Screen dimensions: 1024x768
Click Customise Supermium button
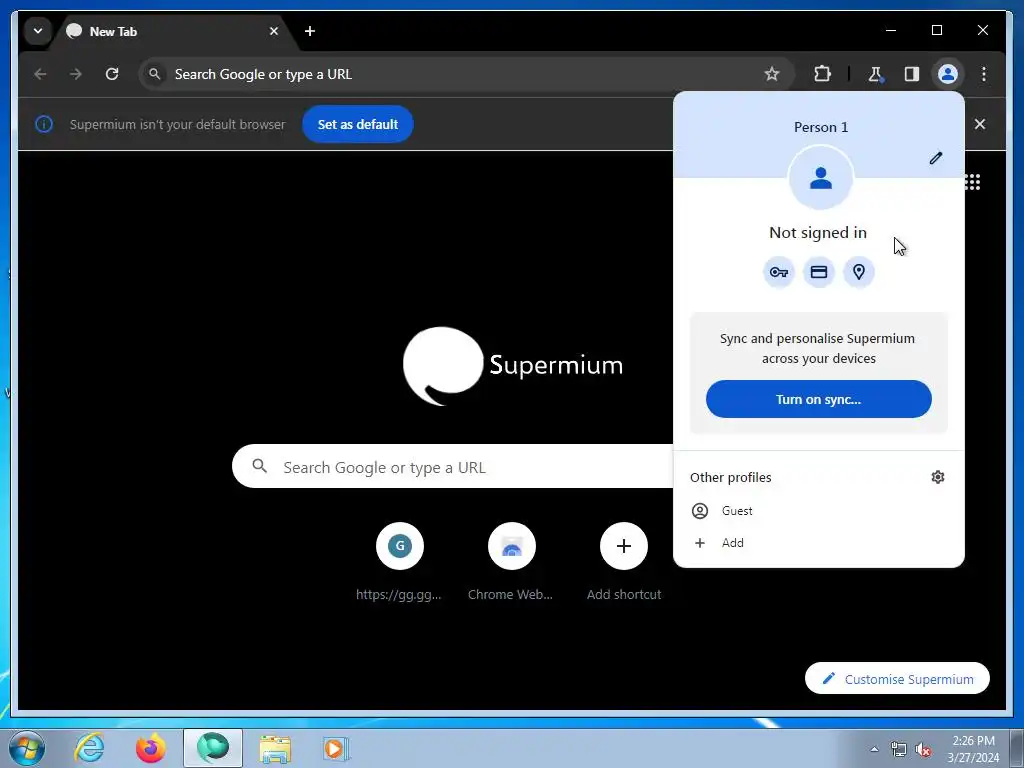coord(897,679)
